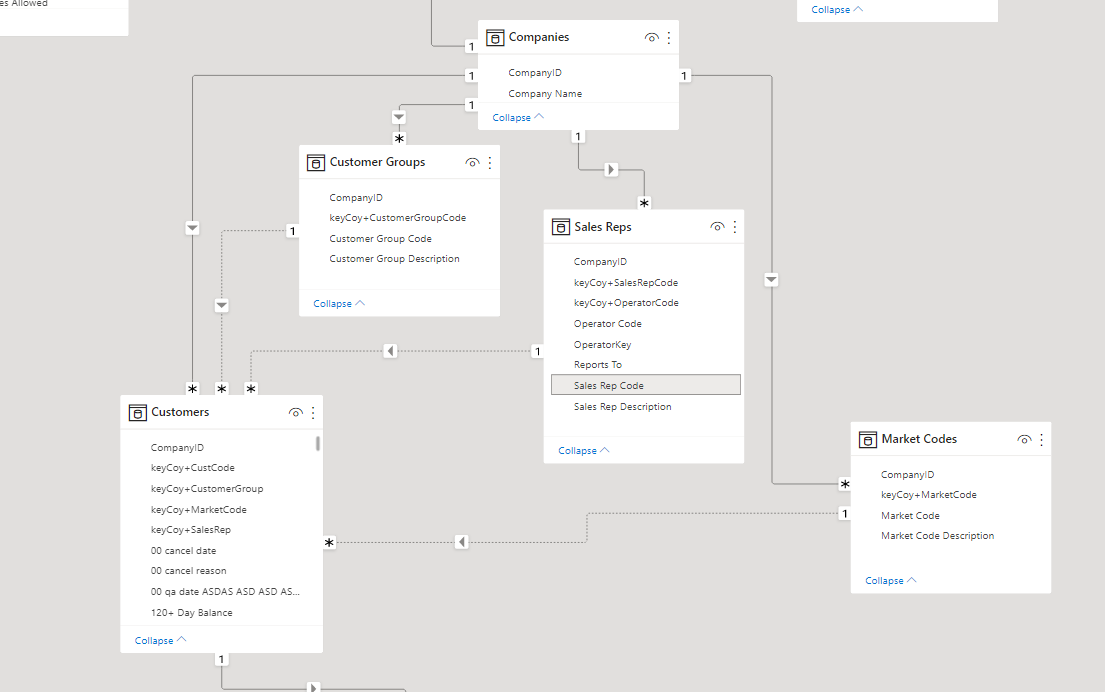
Task: Collapse the Market Codes table
Action: 891,581
